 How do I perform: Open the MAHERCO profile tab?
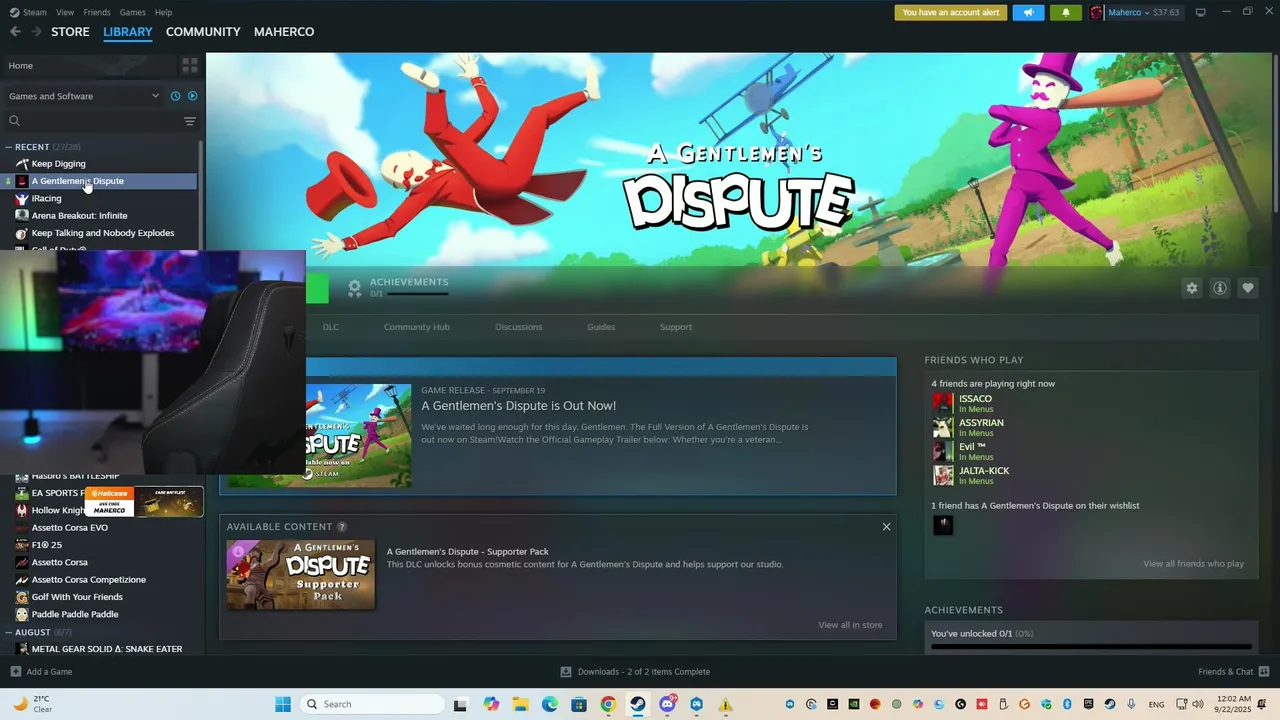(284, 32)
